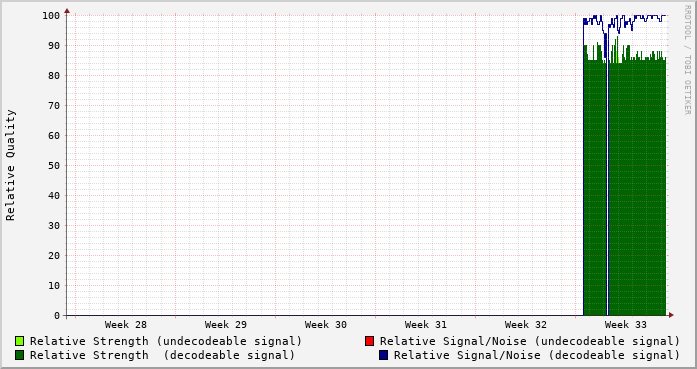Click the Relative Quality axis title

tap(11, 165)
